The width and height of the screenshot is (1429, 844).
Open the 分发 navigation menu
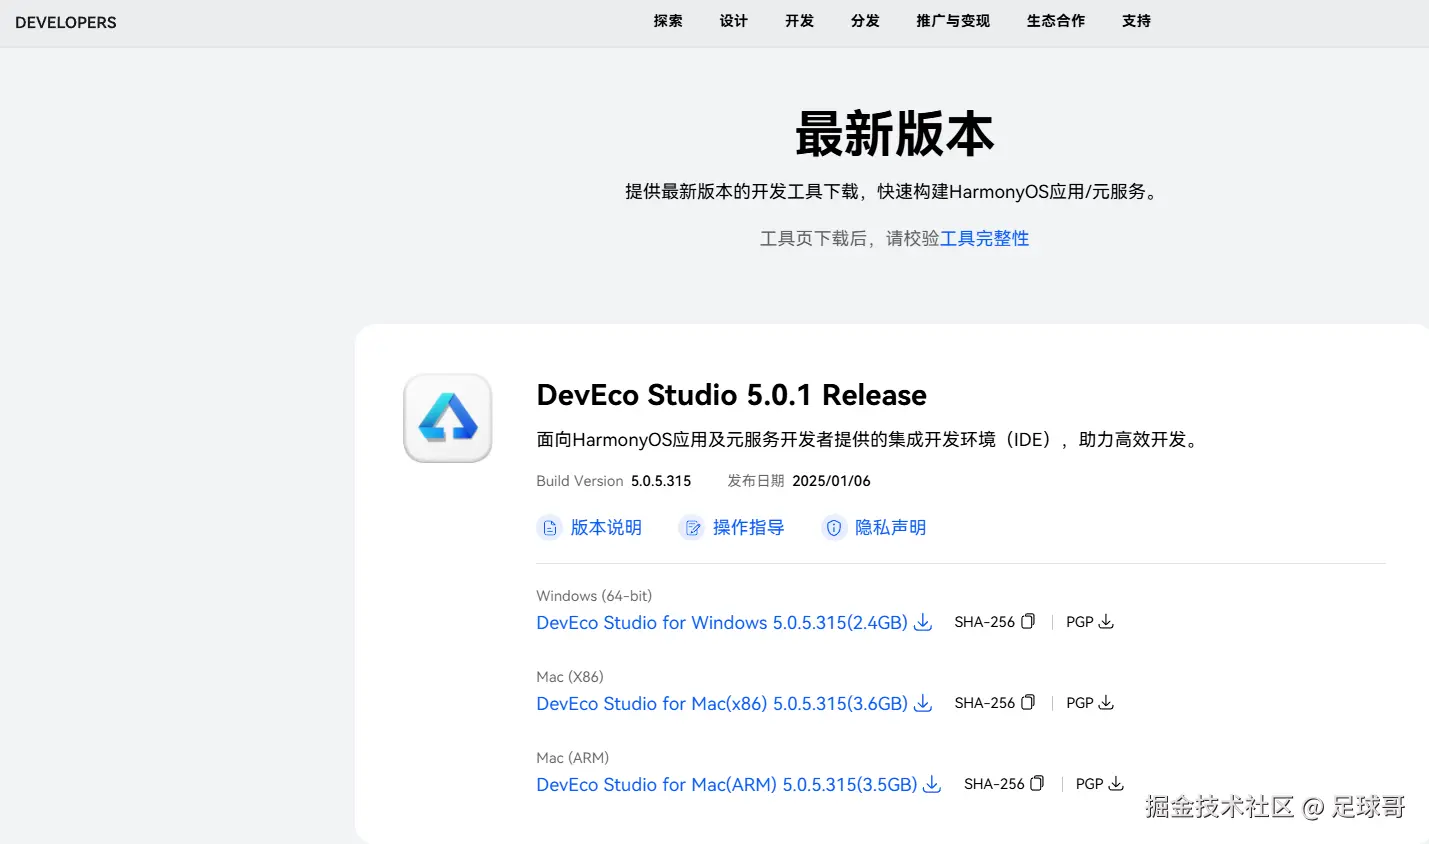(x=866, y=21)
